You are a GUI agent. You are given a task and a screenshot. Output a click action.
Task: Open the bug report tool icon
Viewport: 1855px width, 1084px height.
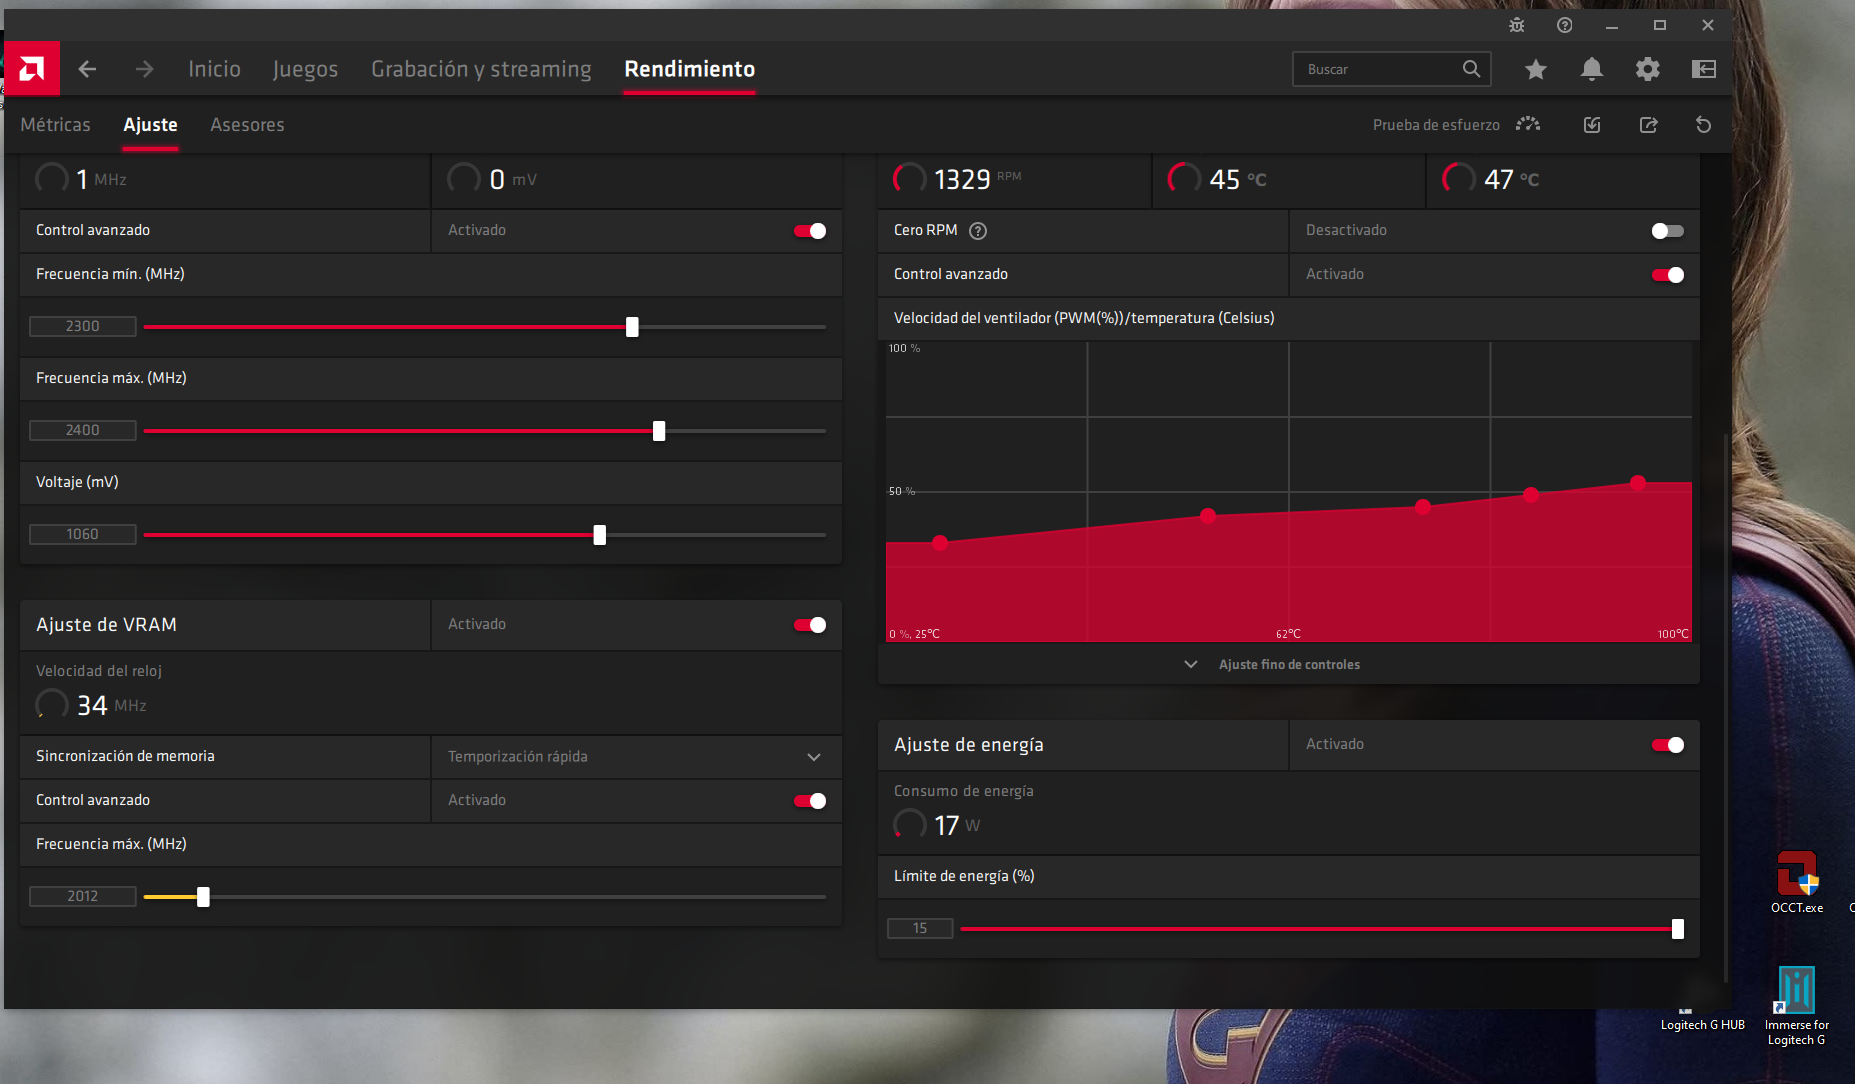(x=1517, y=25)
